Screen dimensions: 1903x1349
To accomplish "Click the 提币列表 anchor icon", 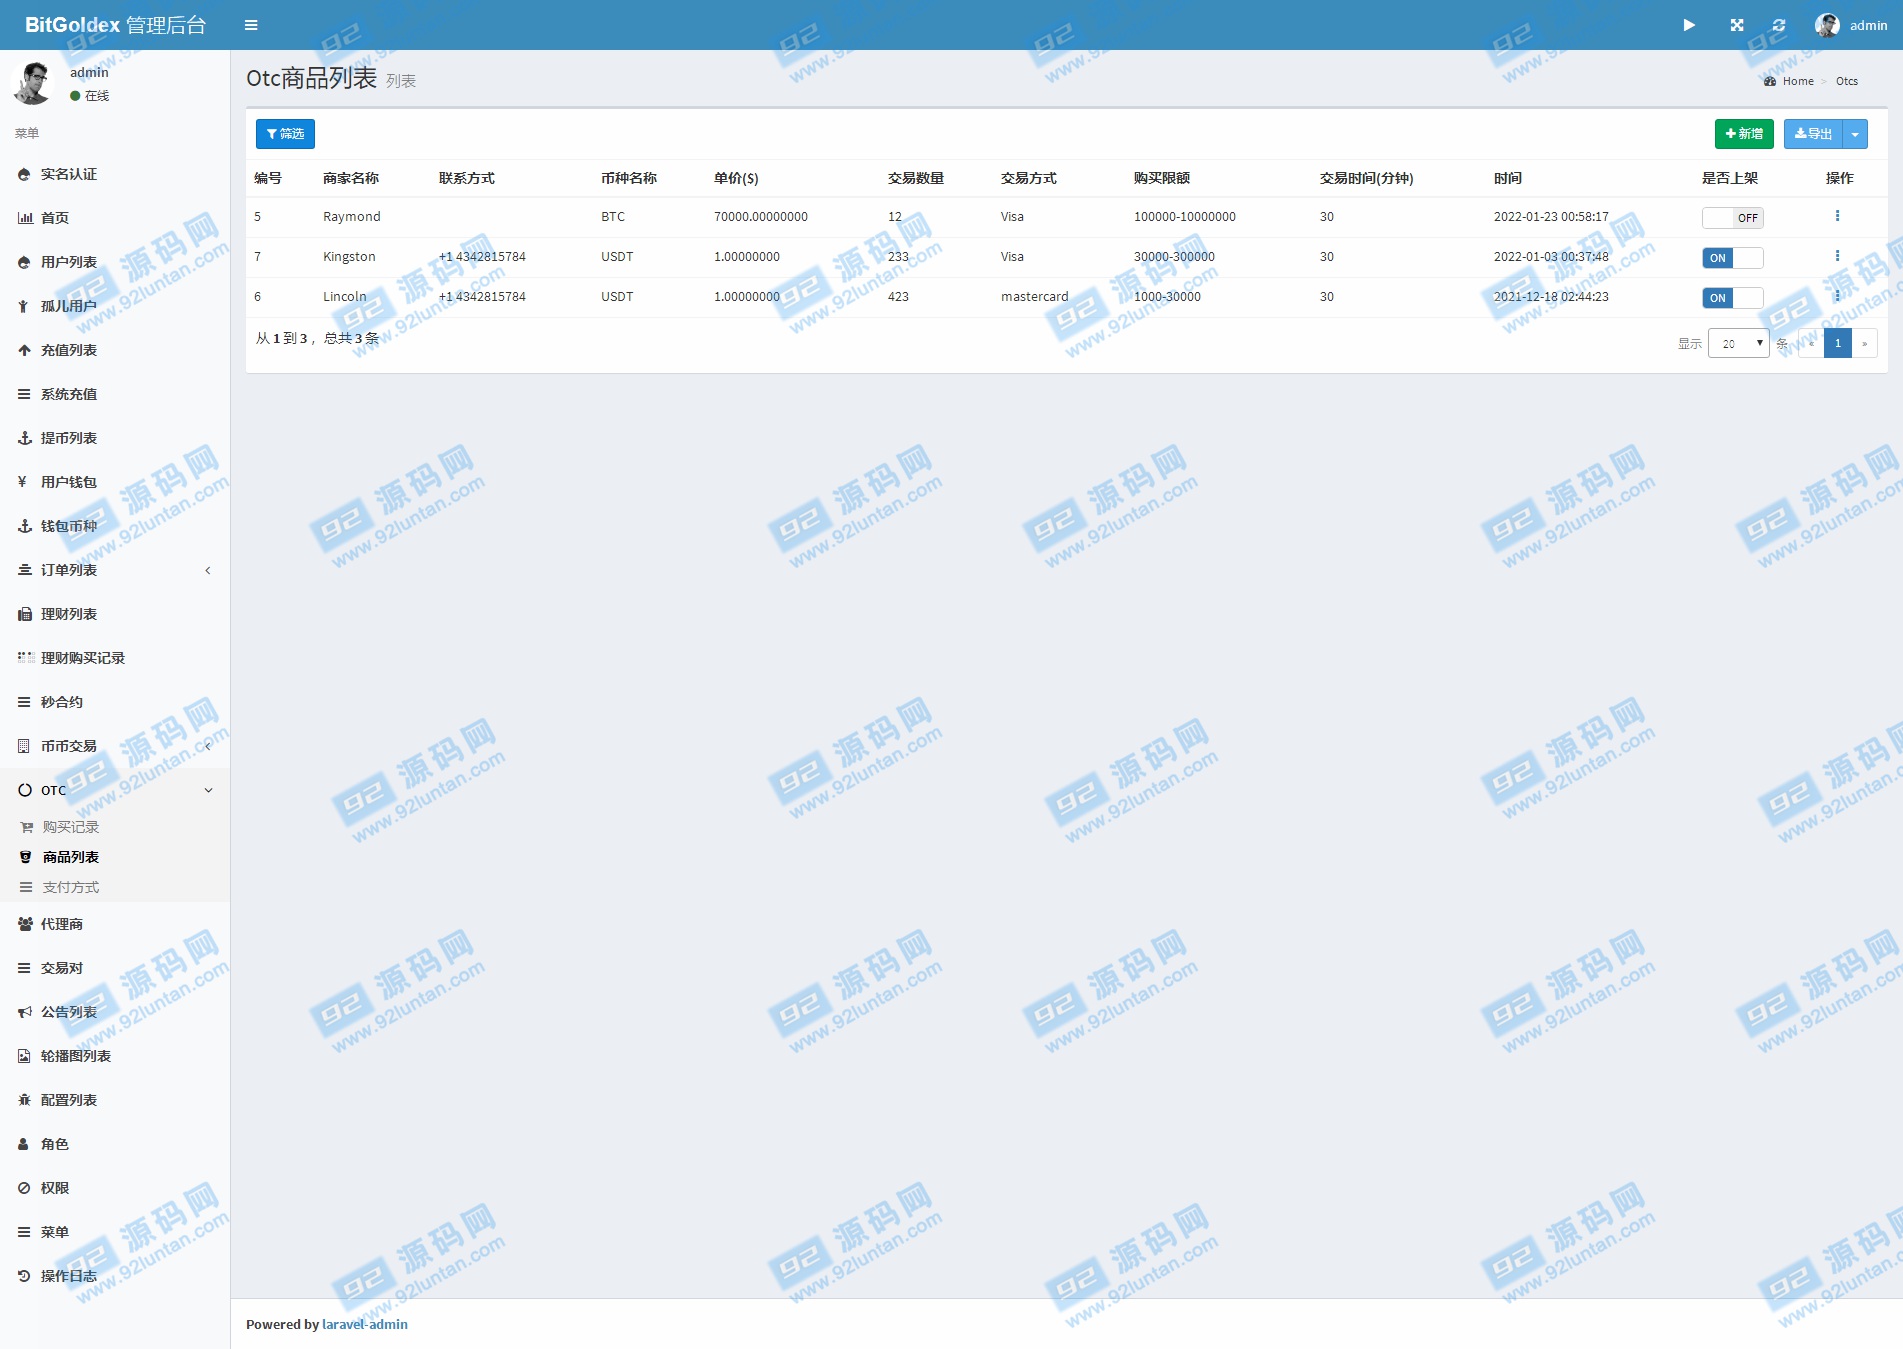I will click(25, 438).
